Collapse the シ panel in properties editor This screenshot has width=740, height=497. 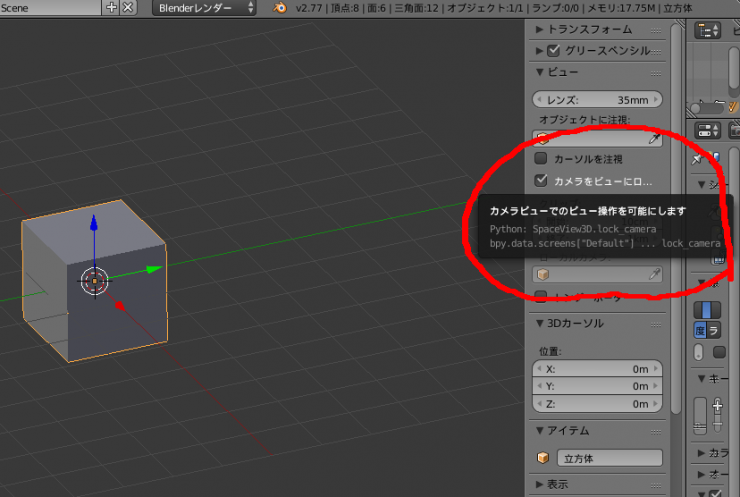tap(702, 184)
